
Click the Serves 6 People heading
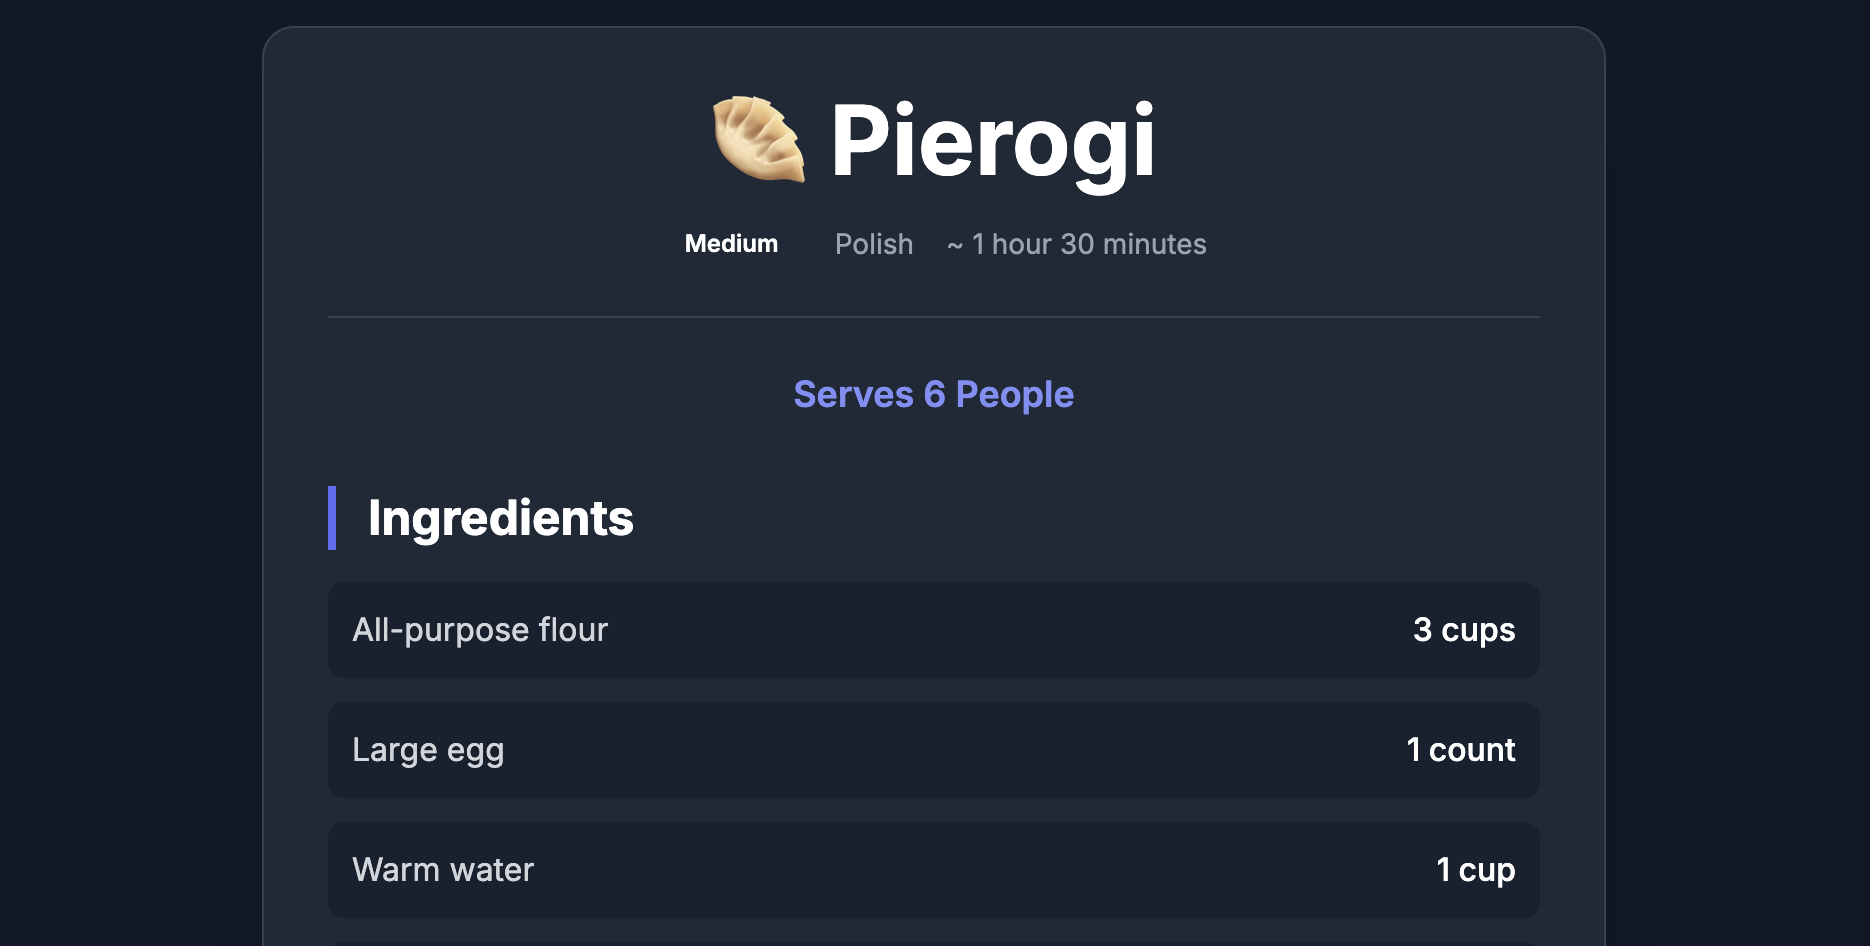tap(934, 395)
